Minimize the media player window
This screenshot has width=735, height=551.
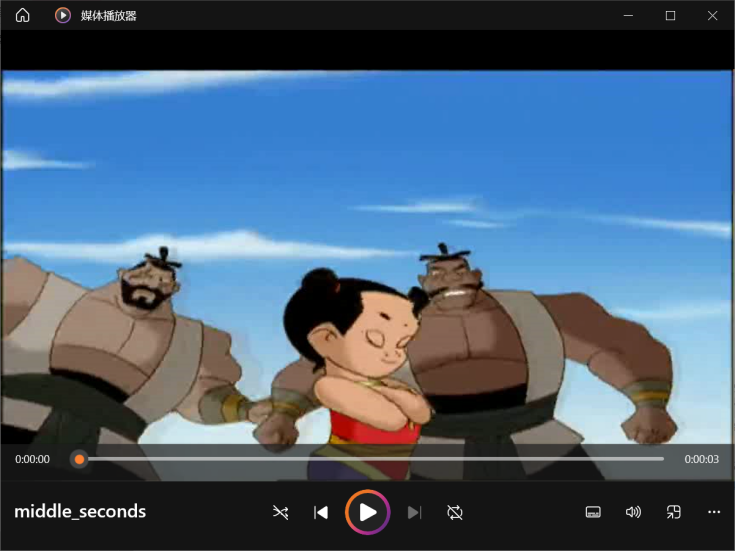[628, 15]
